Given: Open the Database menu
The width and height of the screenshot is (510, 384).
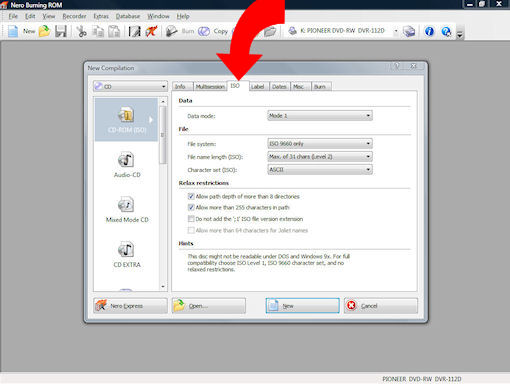Looking at the screenshot, I should coord(128,16).
